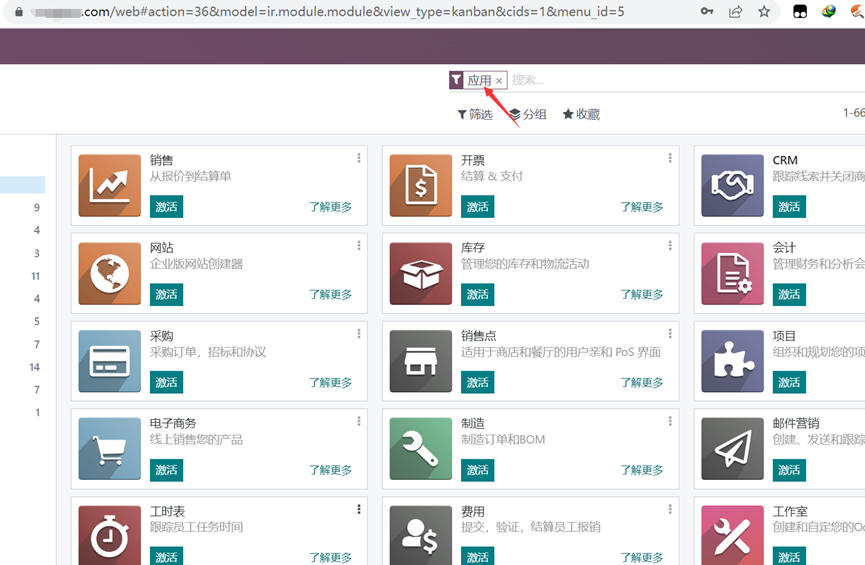Image resolution: width=865 pixels, height=565 pixels.
Task: Open the 制造 card options menu
Action: point(670,421)
